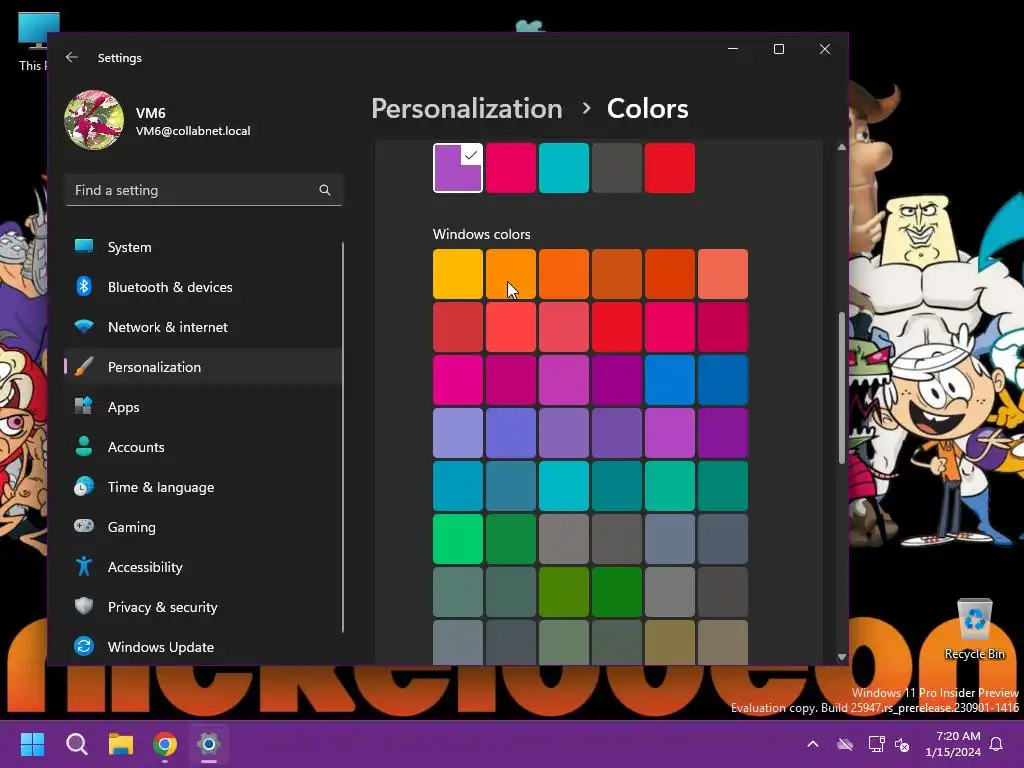Open the Accounts page

(x=203, y=447)
